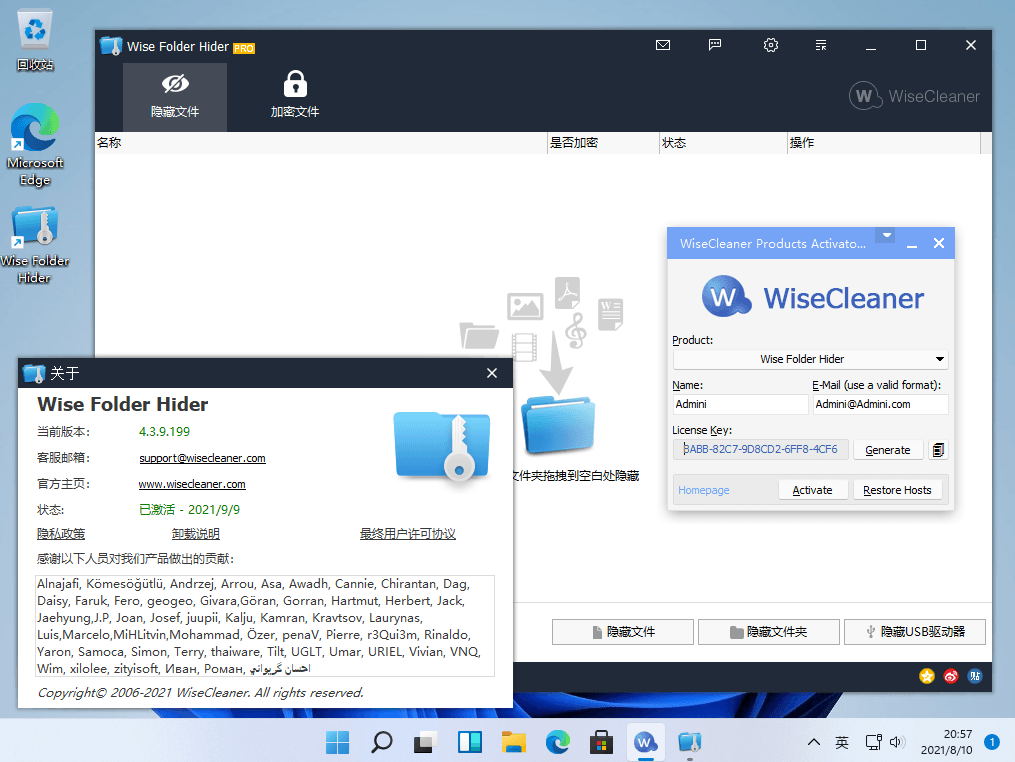Show hidden tray icons chevron

pyautogui.click(x=814, y=742)
